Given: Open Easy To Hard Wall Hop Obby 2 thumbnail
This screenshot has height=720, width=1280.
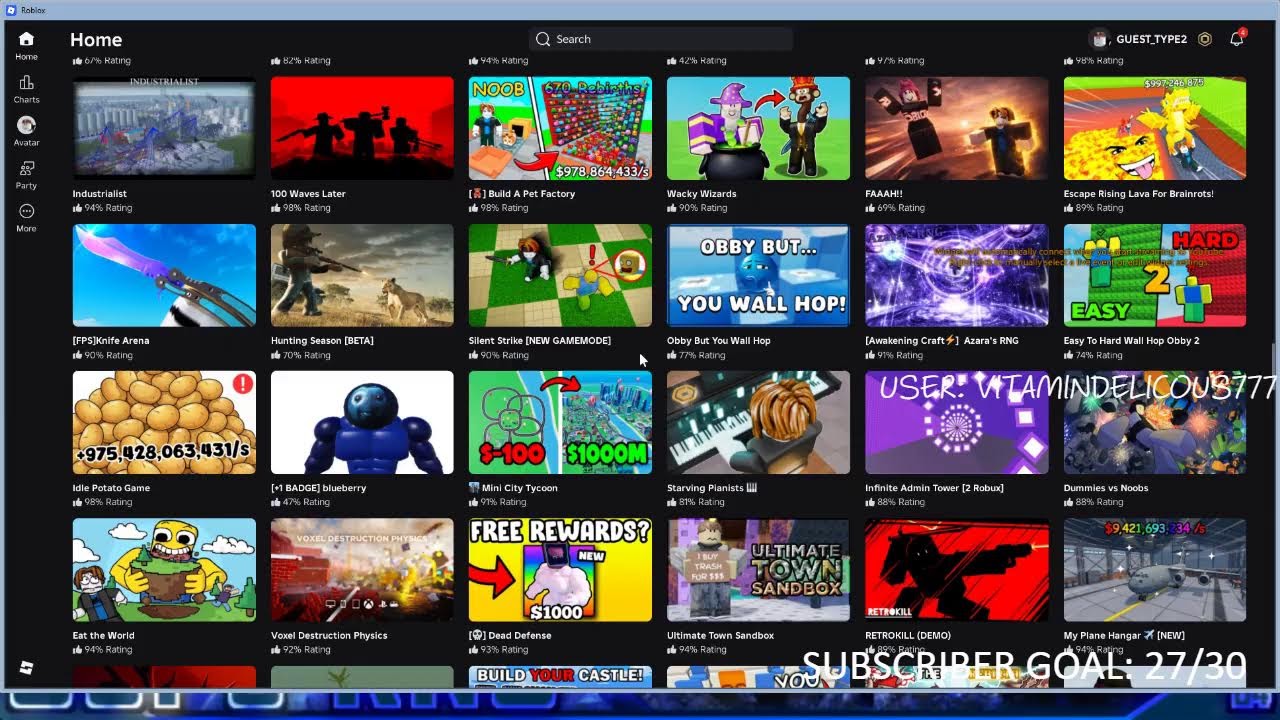Looking at the screenshot, I should 1155,275.
